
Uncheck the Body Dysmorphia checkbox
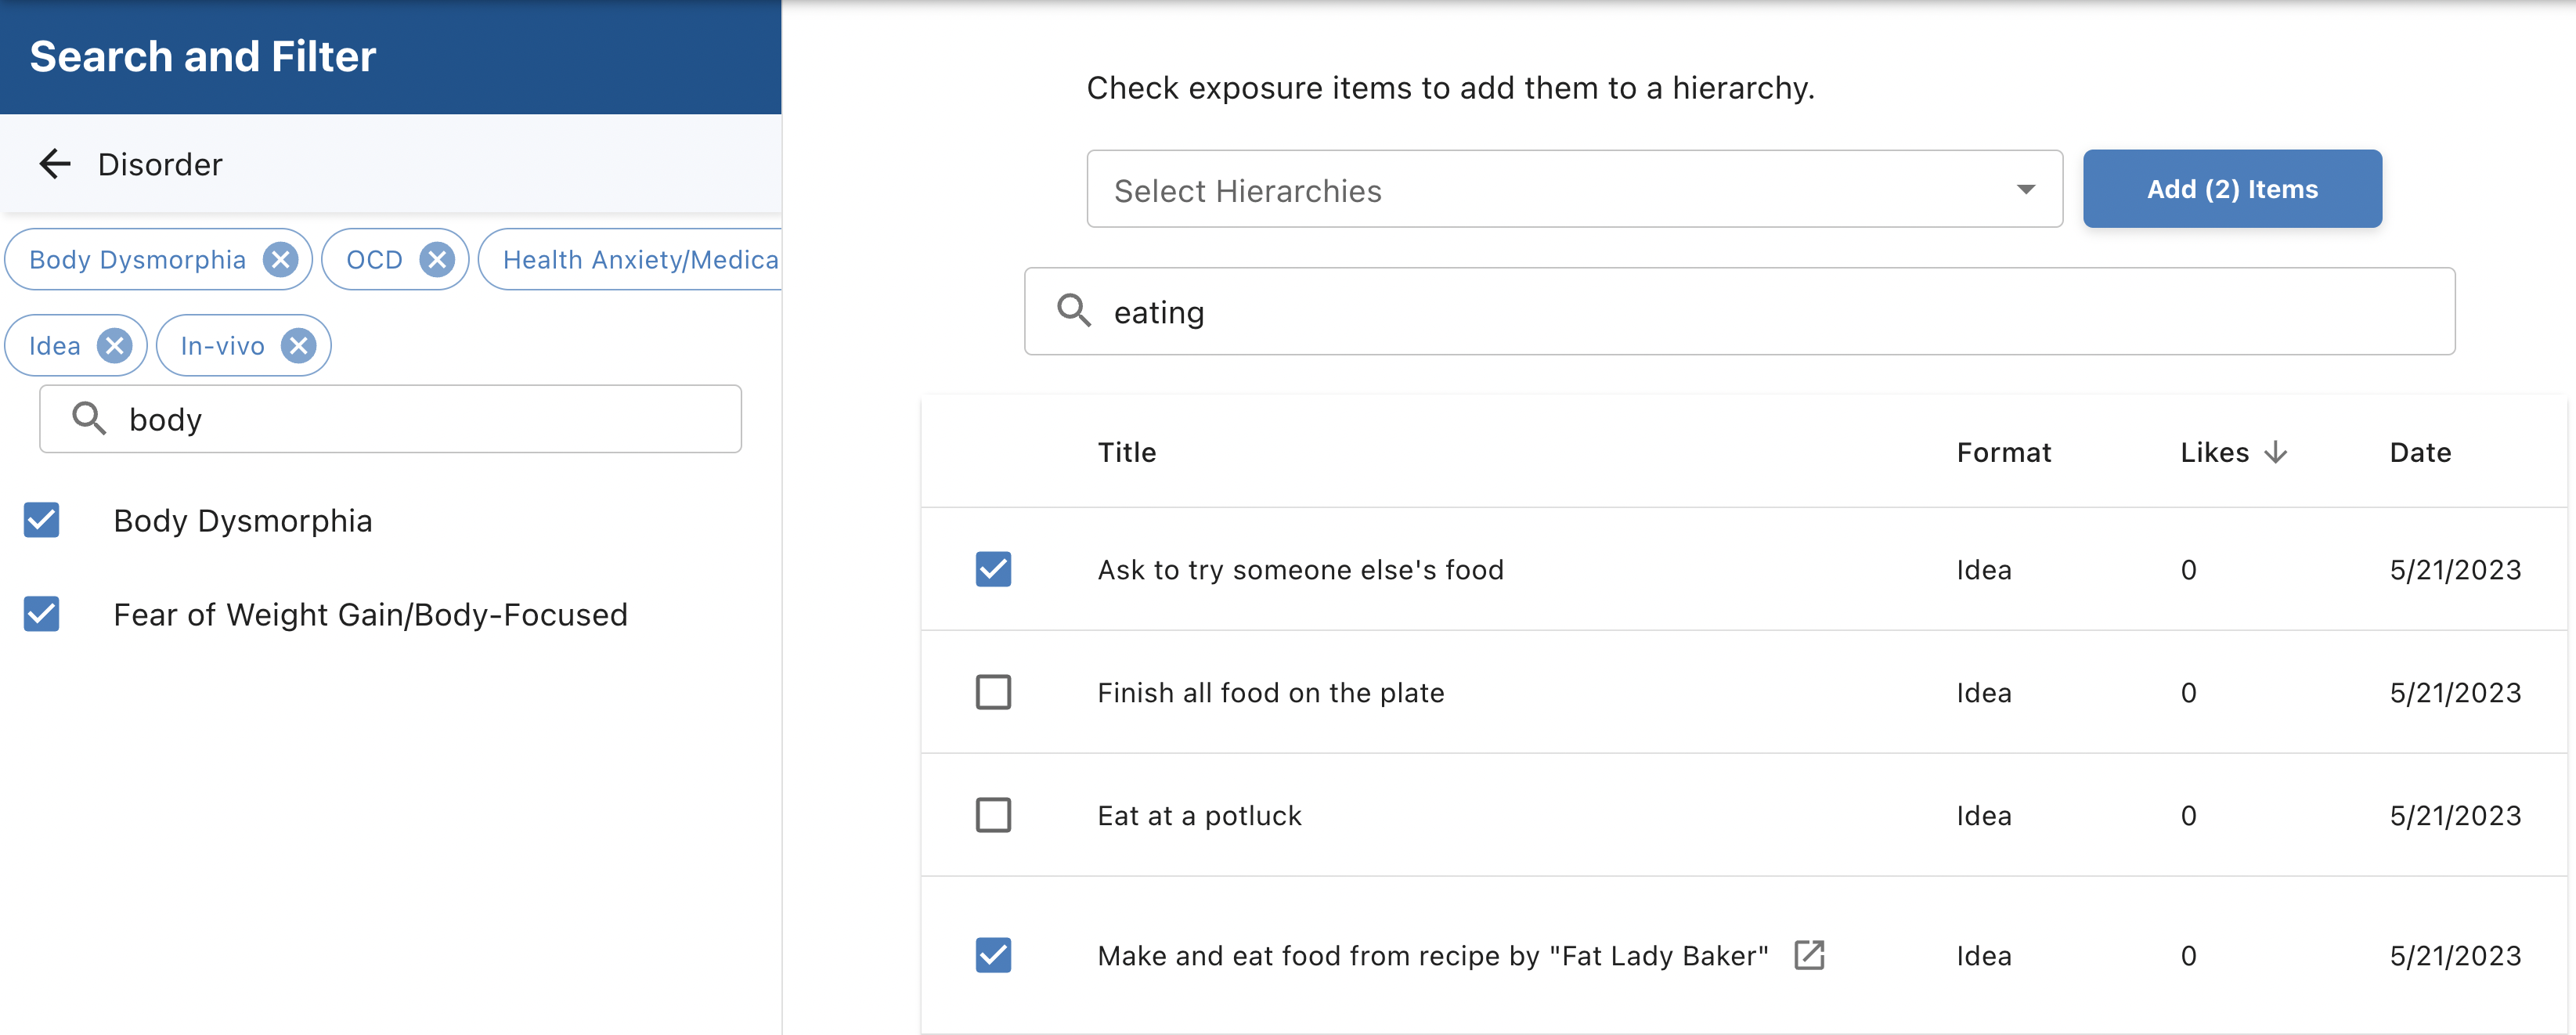coord(42,520)
